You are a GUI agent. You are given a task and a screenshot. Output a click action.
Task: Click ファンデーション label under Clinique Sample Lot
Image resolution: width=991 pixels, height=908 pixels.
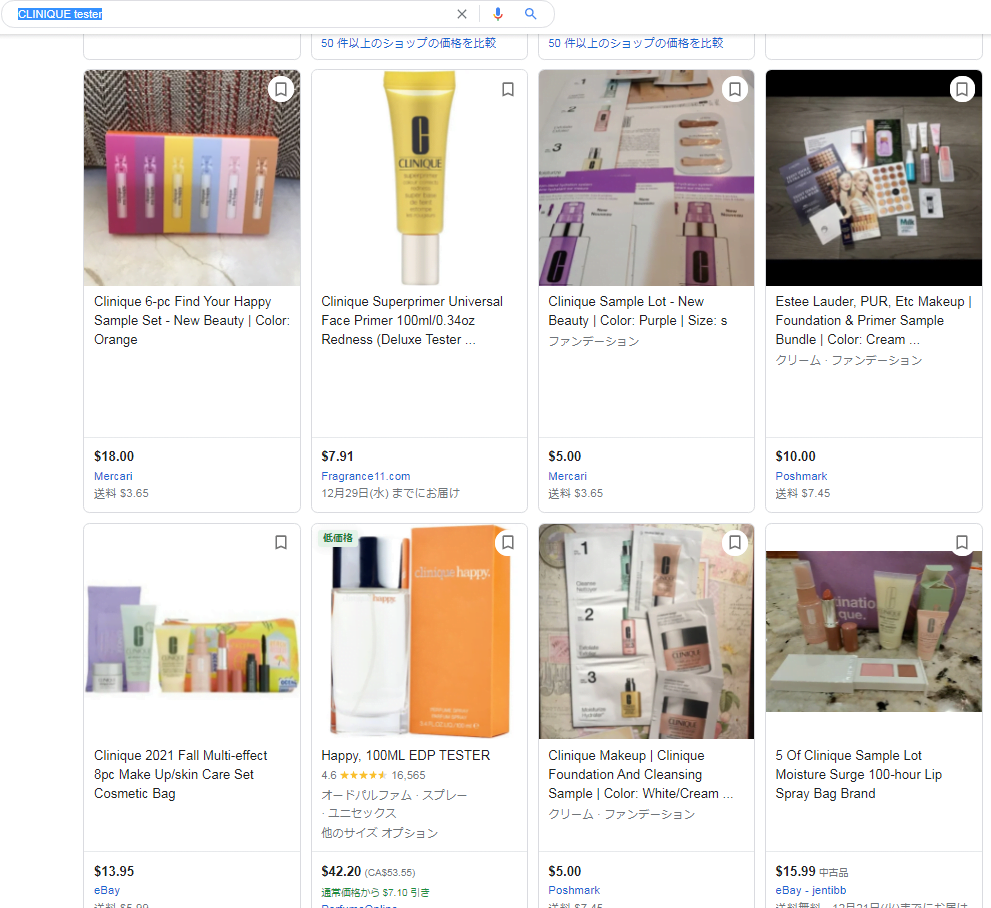click(593, 341)
